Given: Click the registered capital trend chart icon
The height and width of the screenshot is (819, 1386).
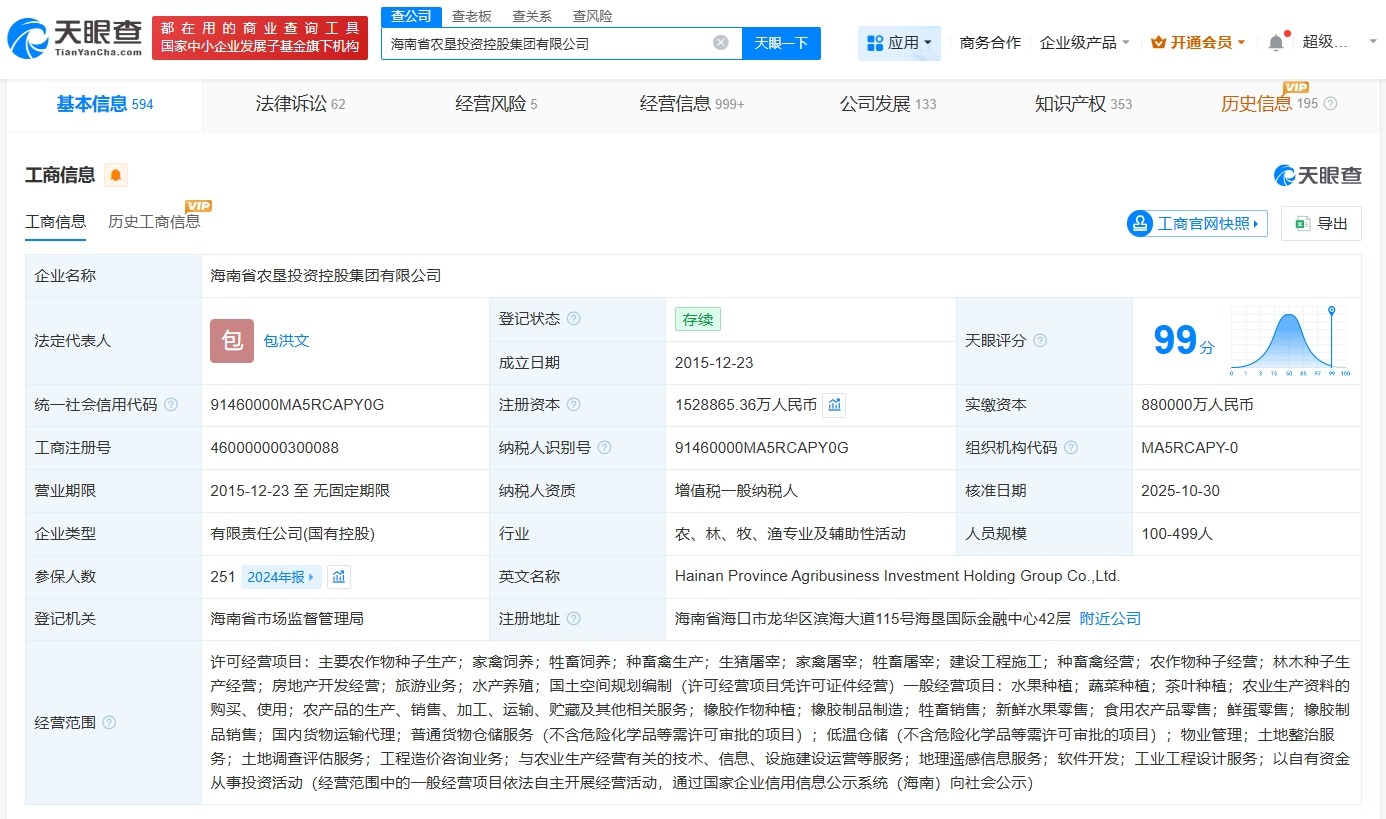Looking at the screenshot, I should tap(835, 405).
